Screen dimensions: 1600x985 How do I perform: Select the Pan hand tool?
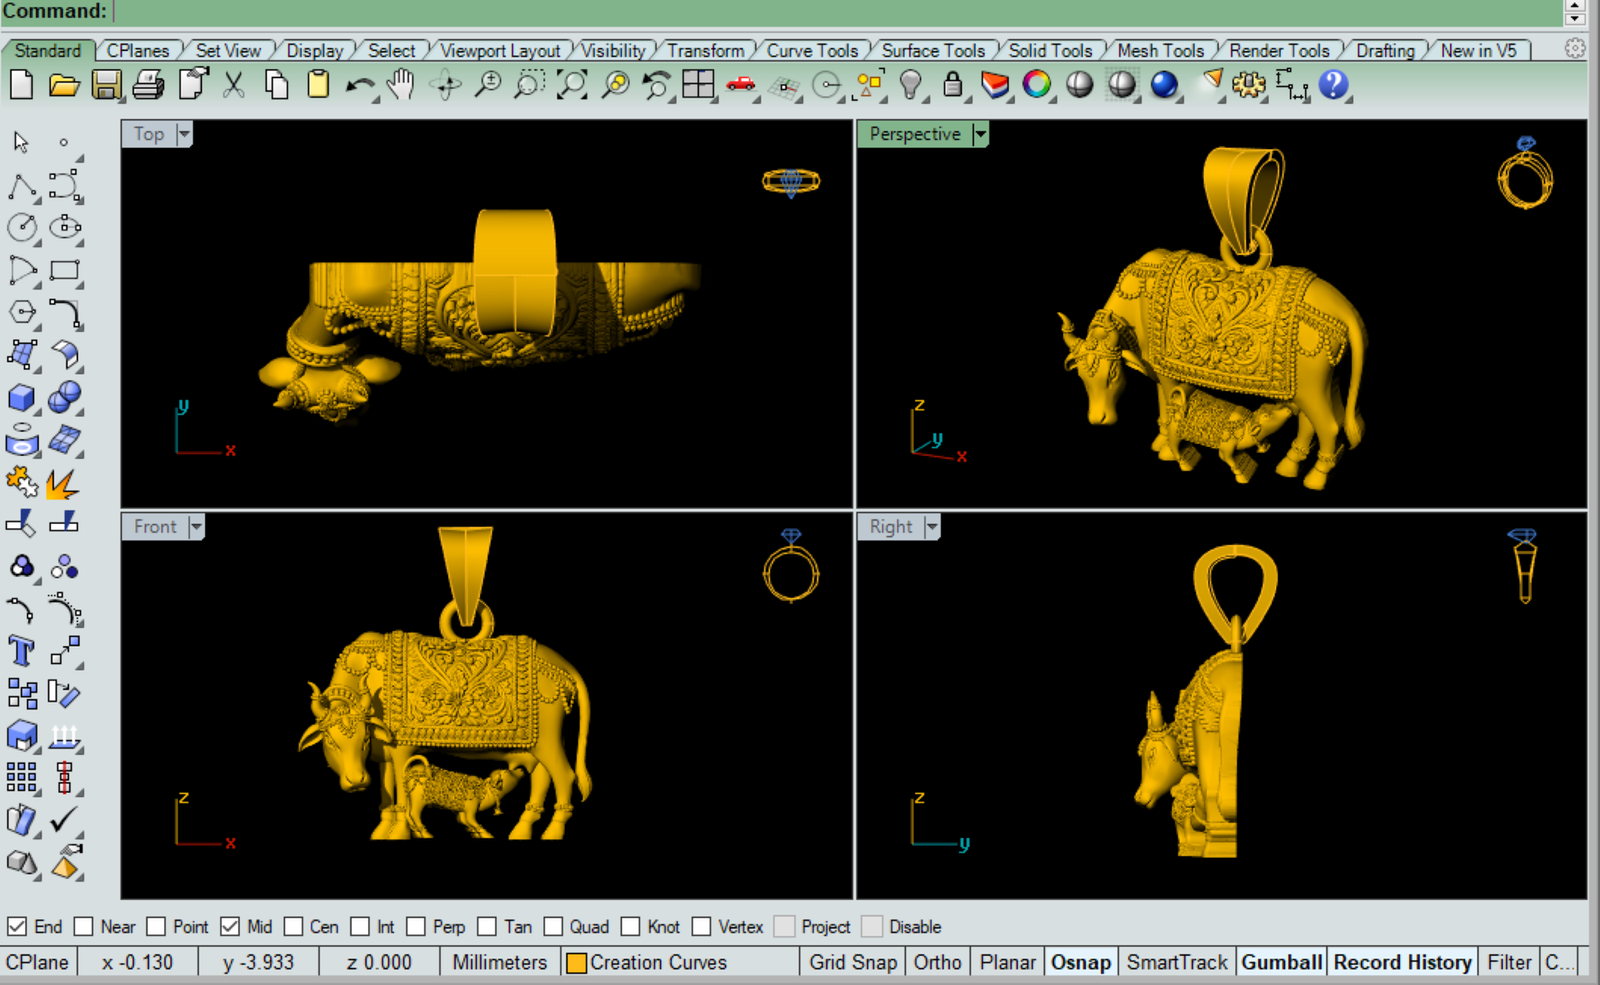point(401,85)
